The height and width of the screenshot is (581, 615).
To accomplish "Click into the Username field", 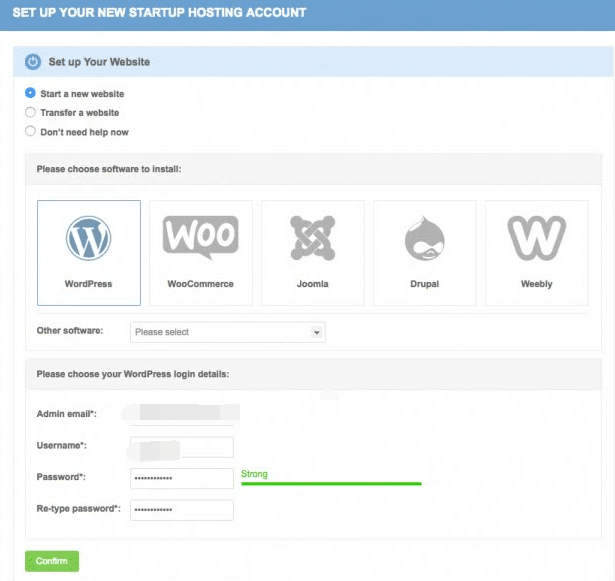I will pyautogui.click(x=182, y=447).
